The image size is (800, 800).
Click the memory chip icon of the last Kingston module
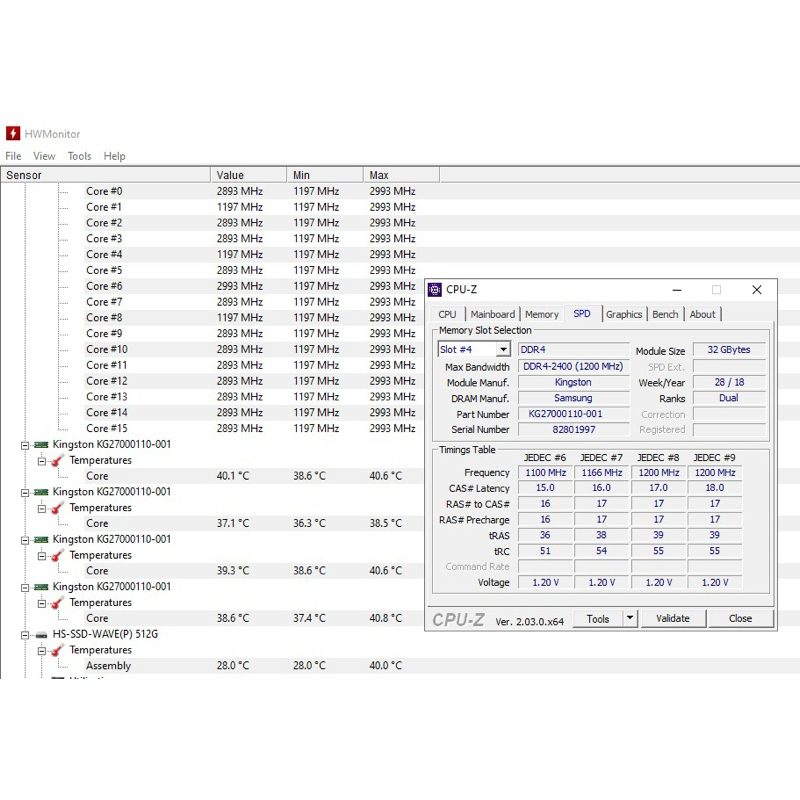[41, 587]
